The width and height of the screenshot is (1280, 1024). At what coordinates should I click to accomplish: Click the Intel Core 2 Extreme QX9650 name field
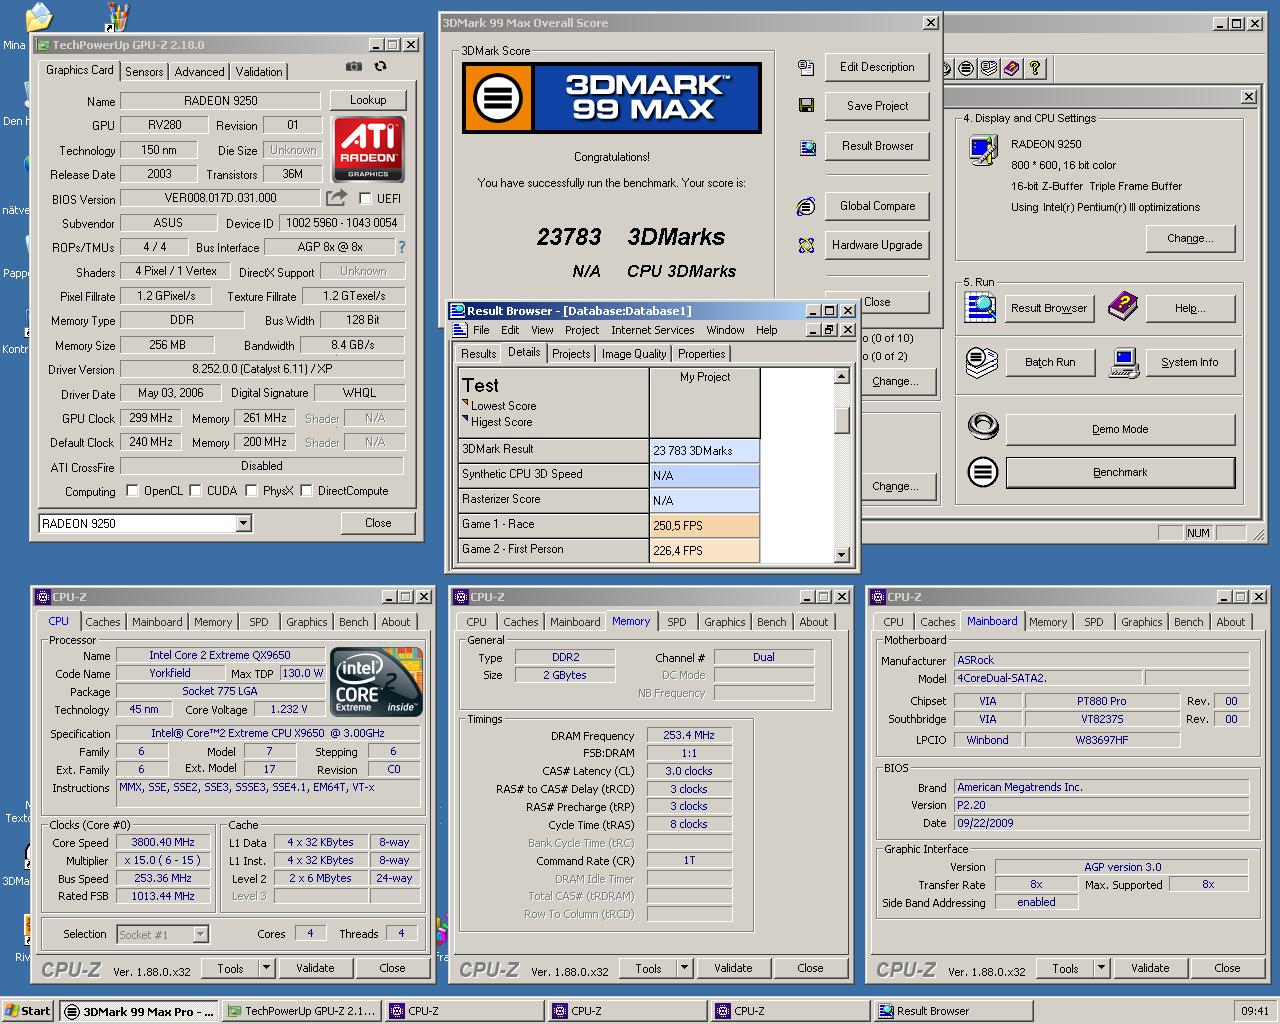click(220, 655)
